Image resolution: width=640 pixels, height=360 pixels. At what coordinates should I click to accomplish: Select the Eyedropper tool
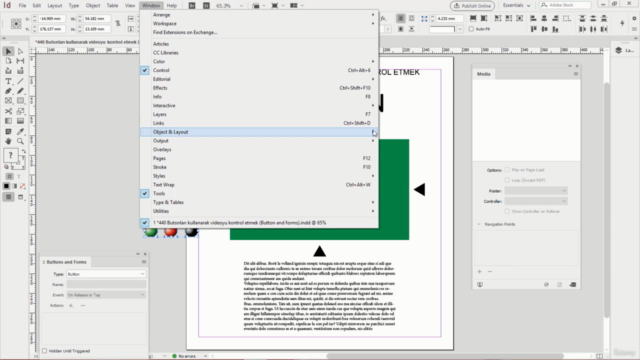pos(20,131)
